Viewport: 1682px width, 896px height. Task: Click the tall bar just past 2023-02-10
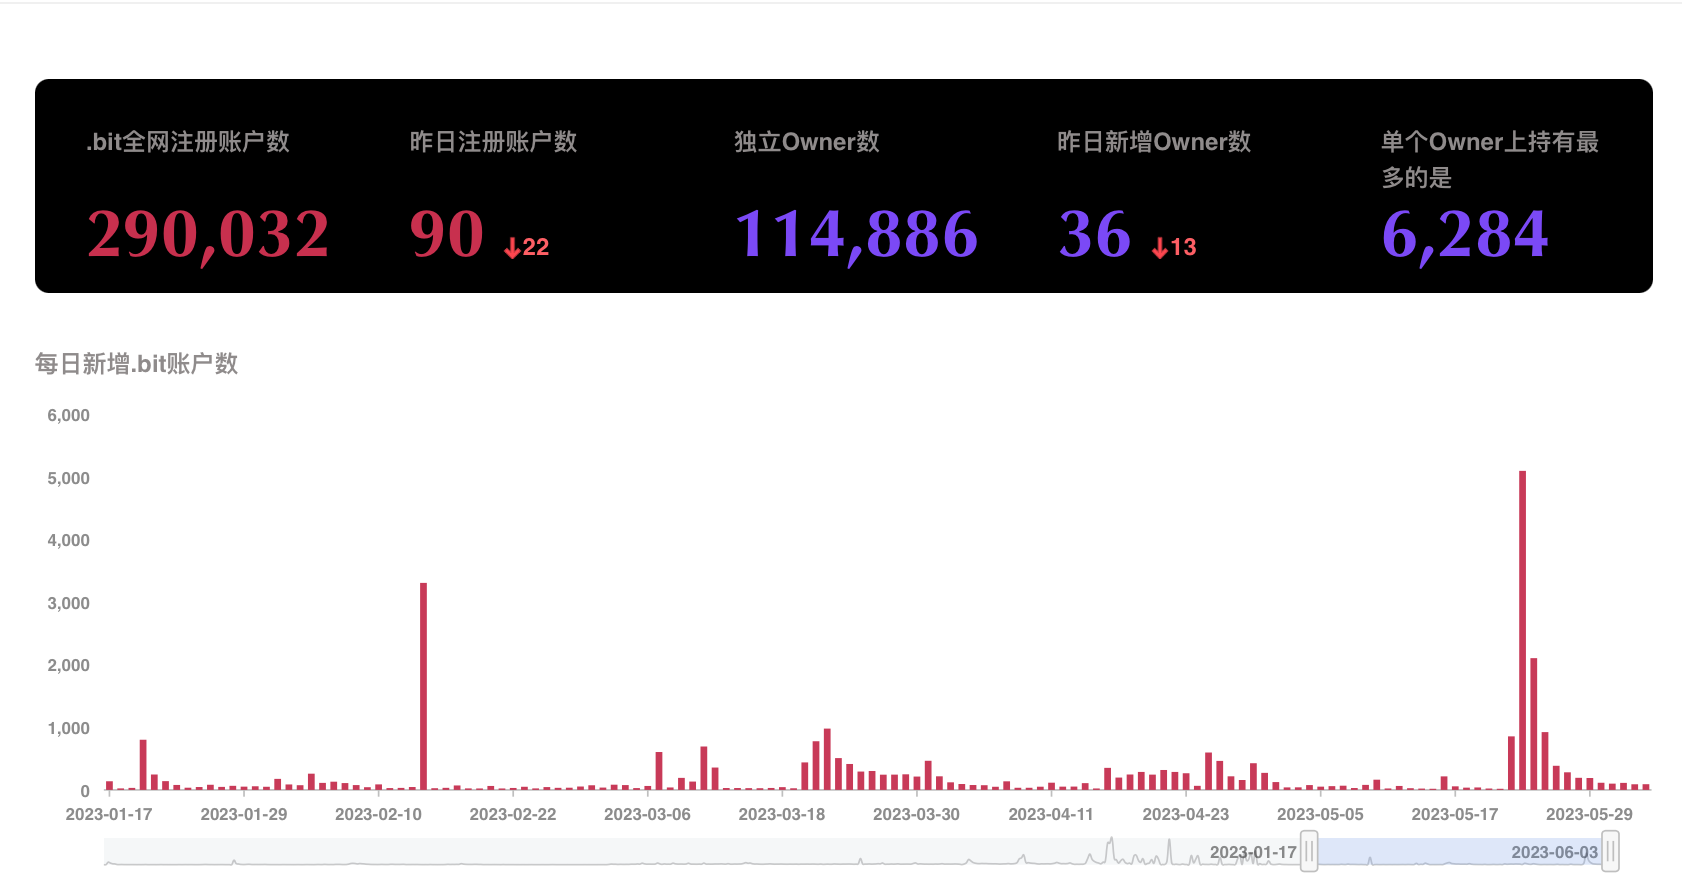click(424, 686)
